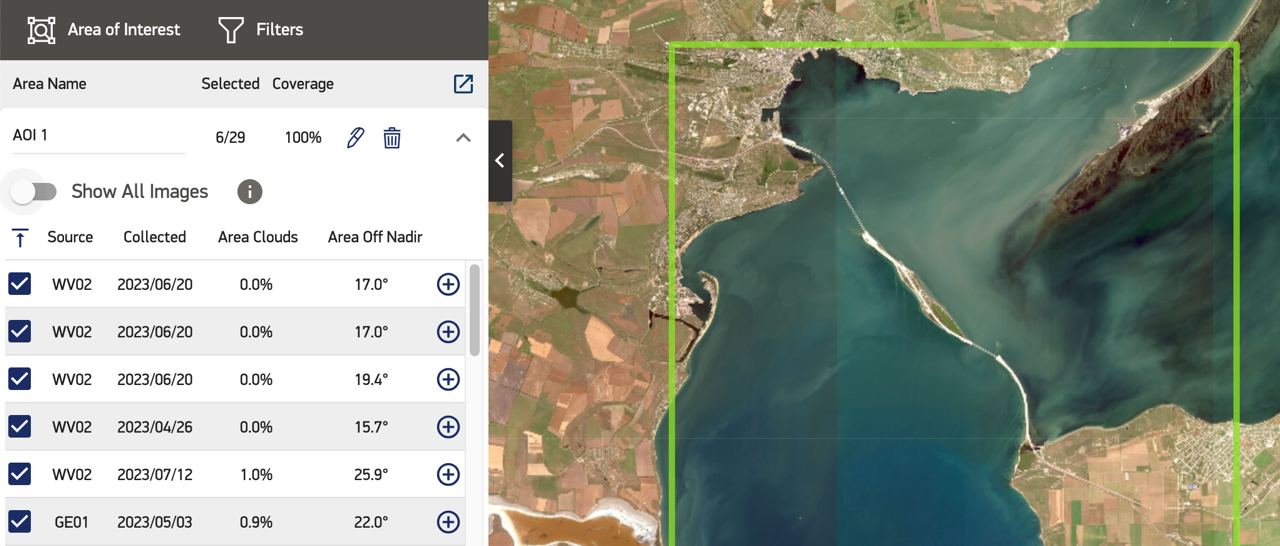Switch to the Filters tab
Image resolution: width=1280 pixels, height=546 pixels.
[261, 30]
